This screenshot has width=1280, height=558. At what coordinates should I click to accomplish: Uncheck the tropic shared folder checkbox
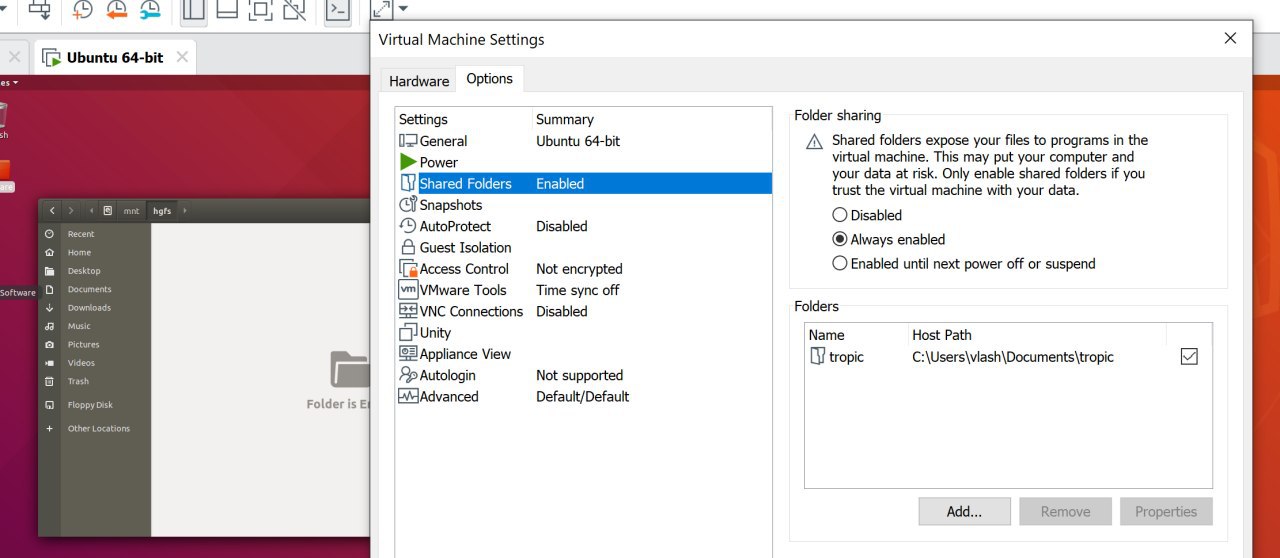tap(1189, 356)
